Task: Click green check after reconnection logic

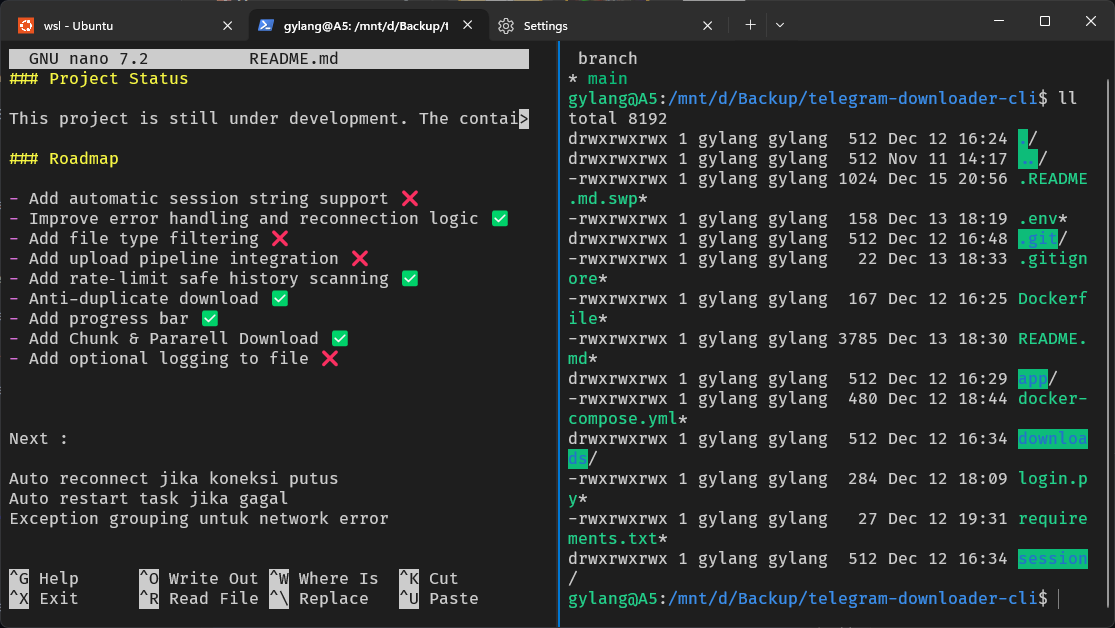Action: 500,218
